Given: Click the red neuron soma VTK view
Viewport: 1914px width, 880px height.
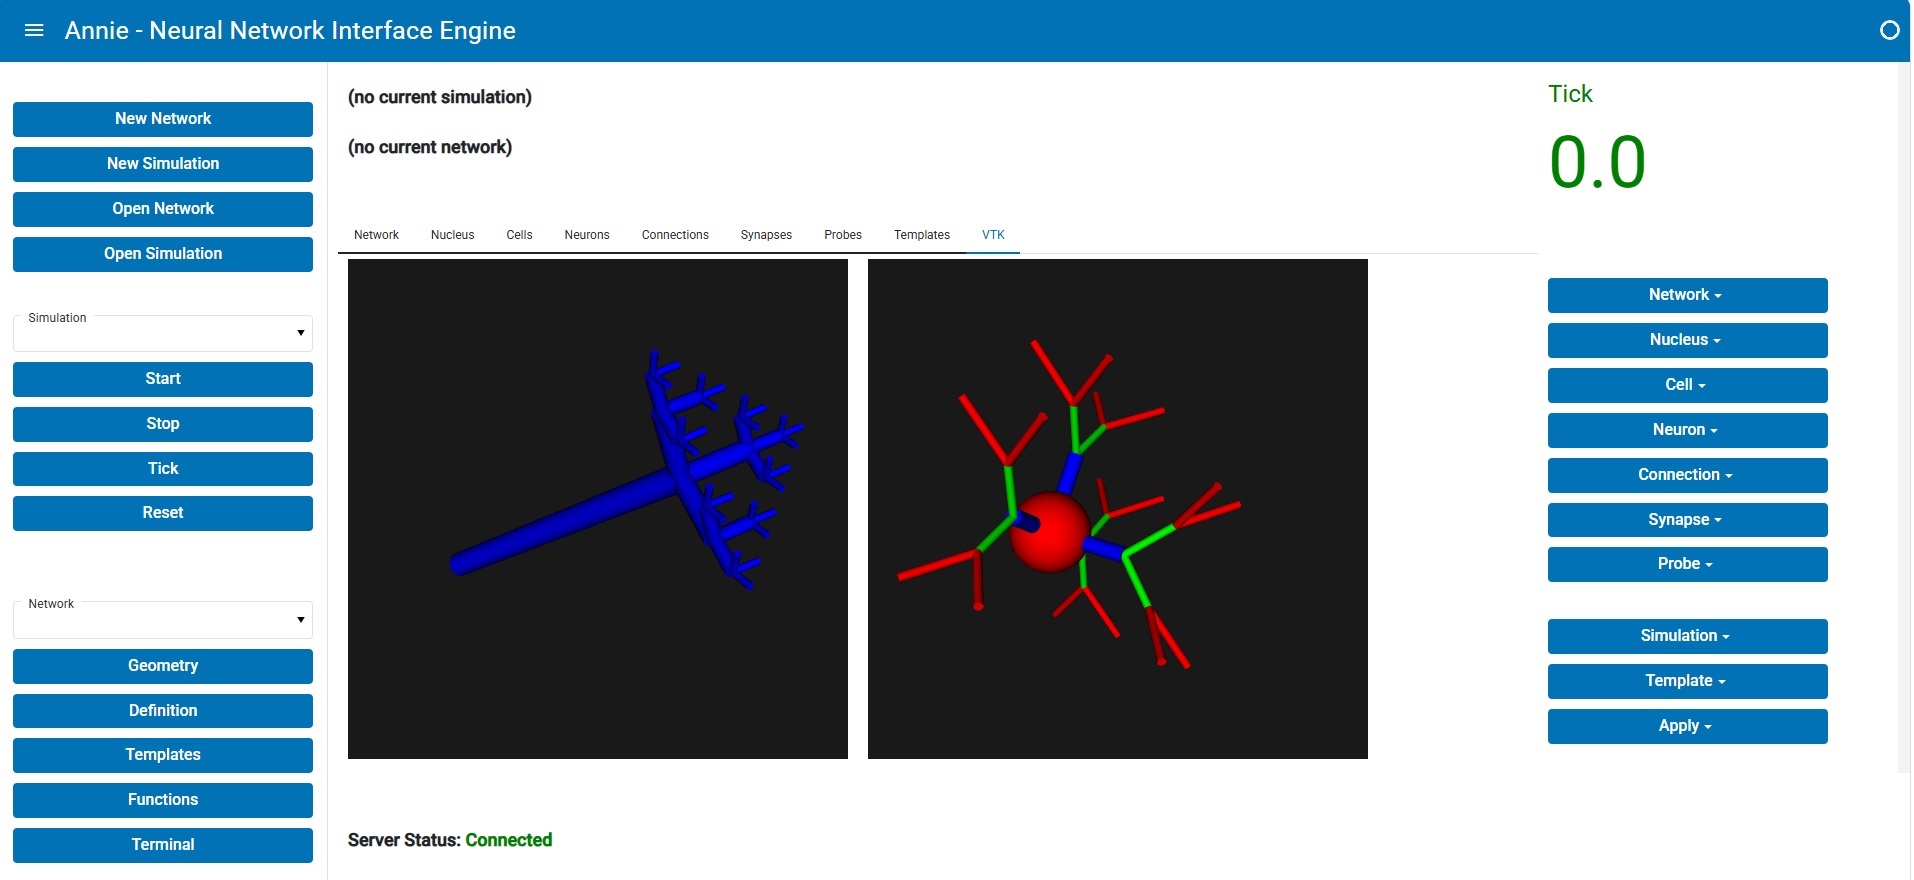Looking at the screenshot, I should coord(1118,509).
